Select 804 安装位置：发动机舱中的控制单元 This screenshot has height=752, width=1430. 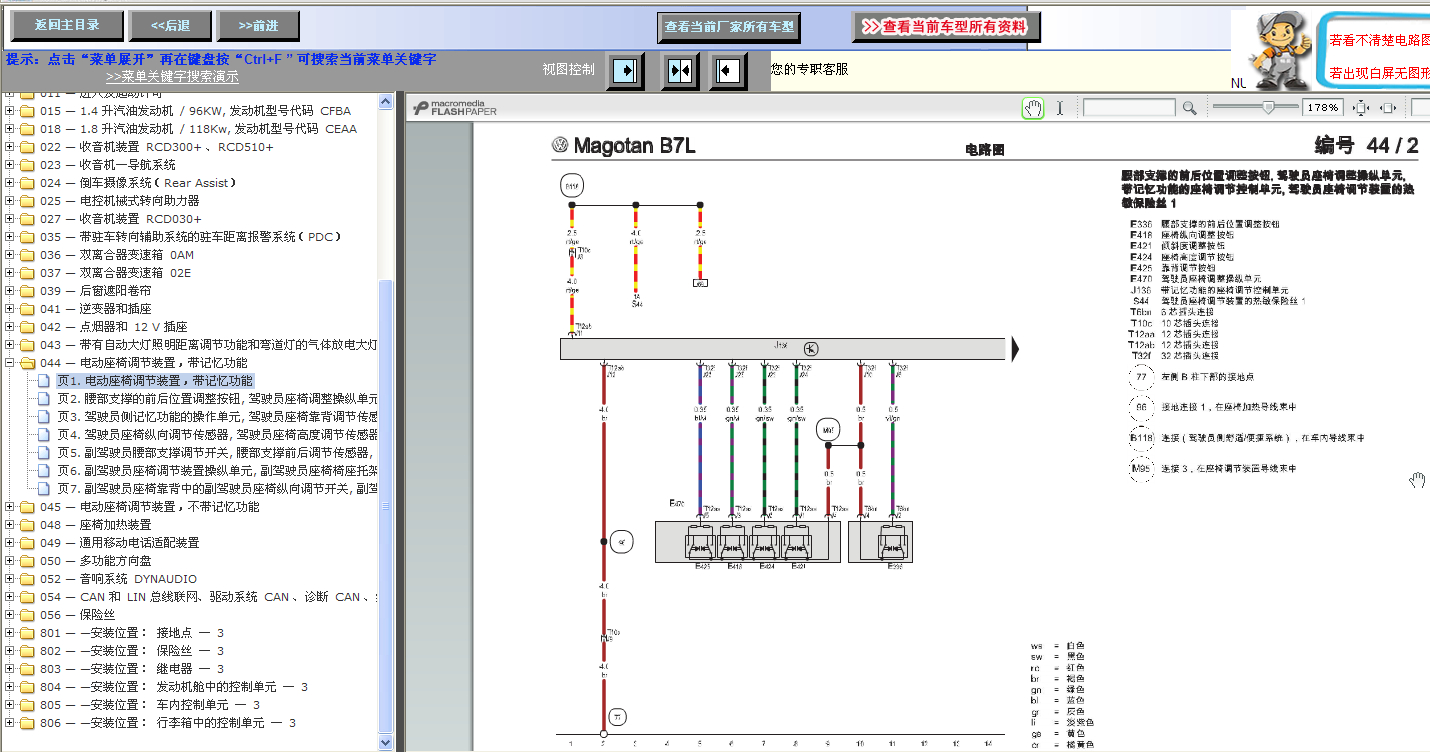pyautogui.click(x=174, y=687)
